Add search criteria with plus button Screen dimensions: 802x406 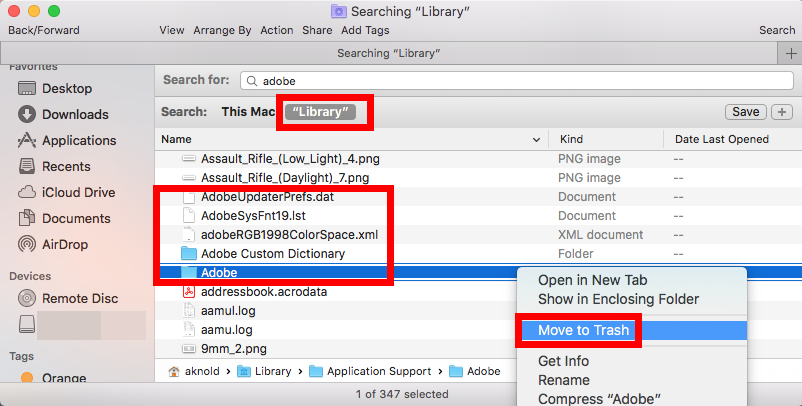click(x=782, y=112)
